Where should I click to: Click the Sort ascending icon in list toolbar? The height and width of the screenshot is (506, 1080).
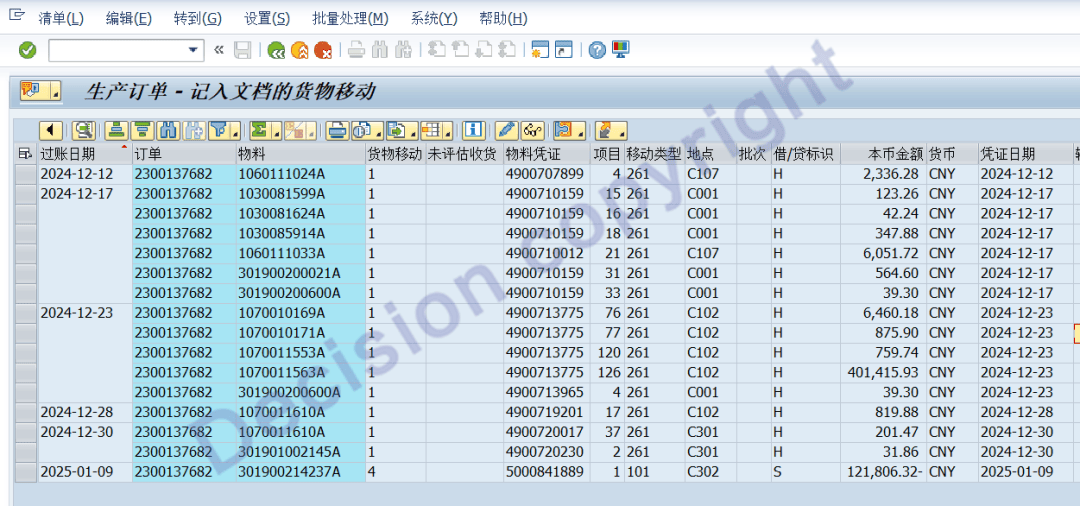coord(116,130)
